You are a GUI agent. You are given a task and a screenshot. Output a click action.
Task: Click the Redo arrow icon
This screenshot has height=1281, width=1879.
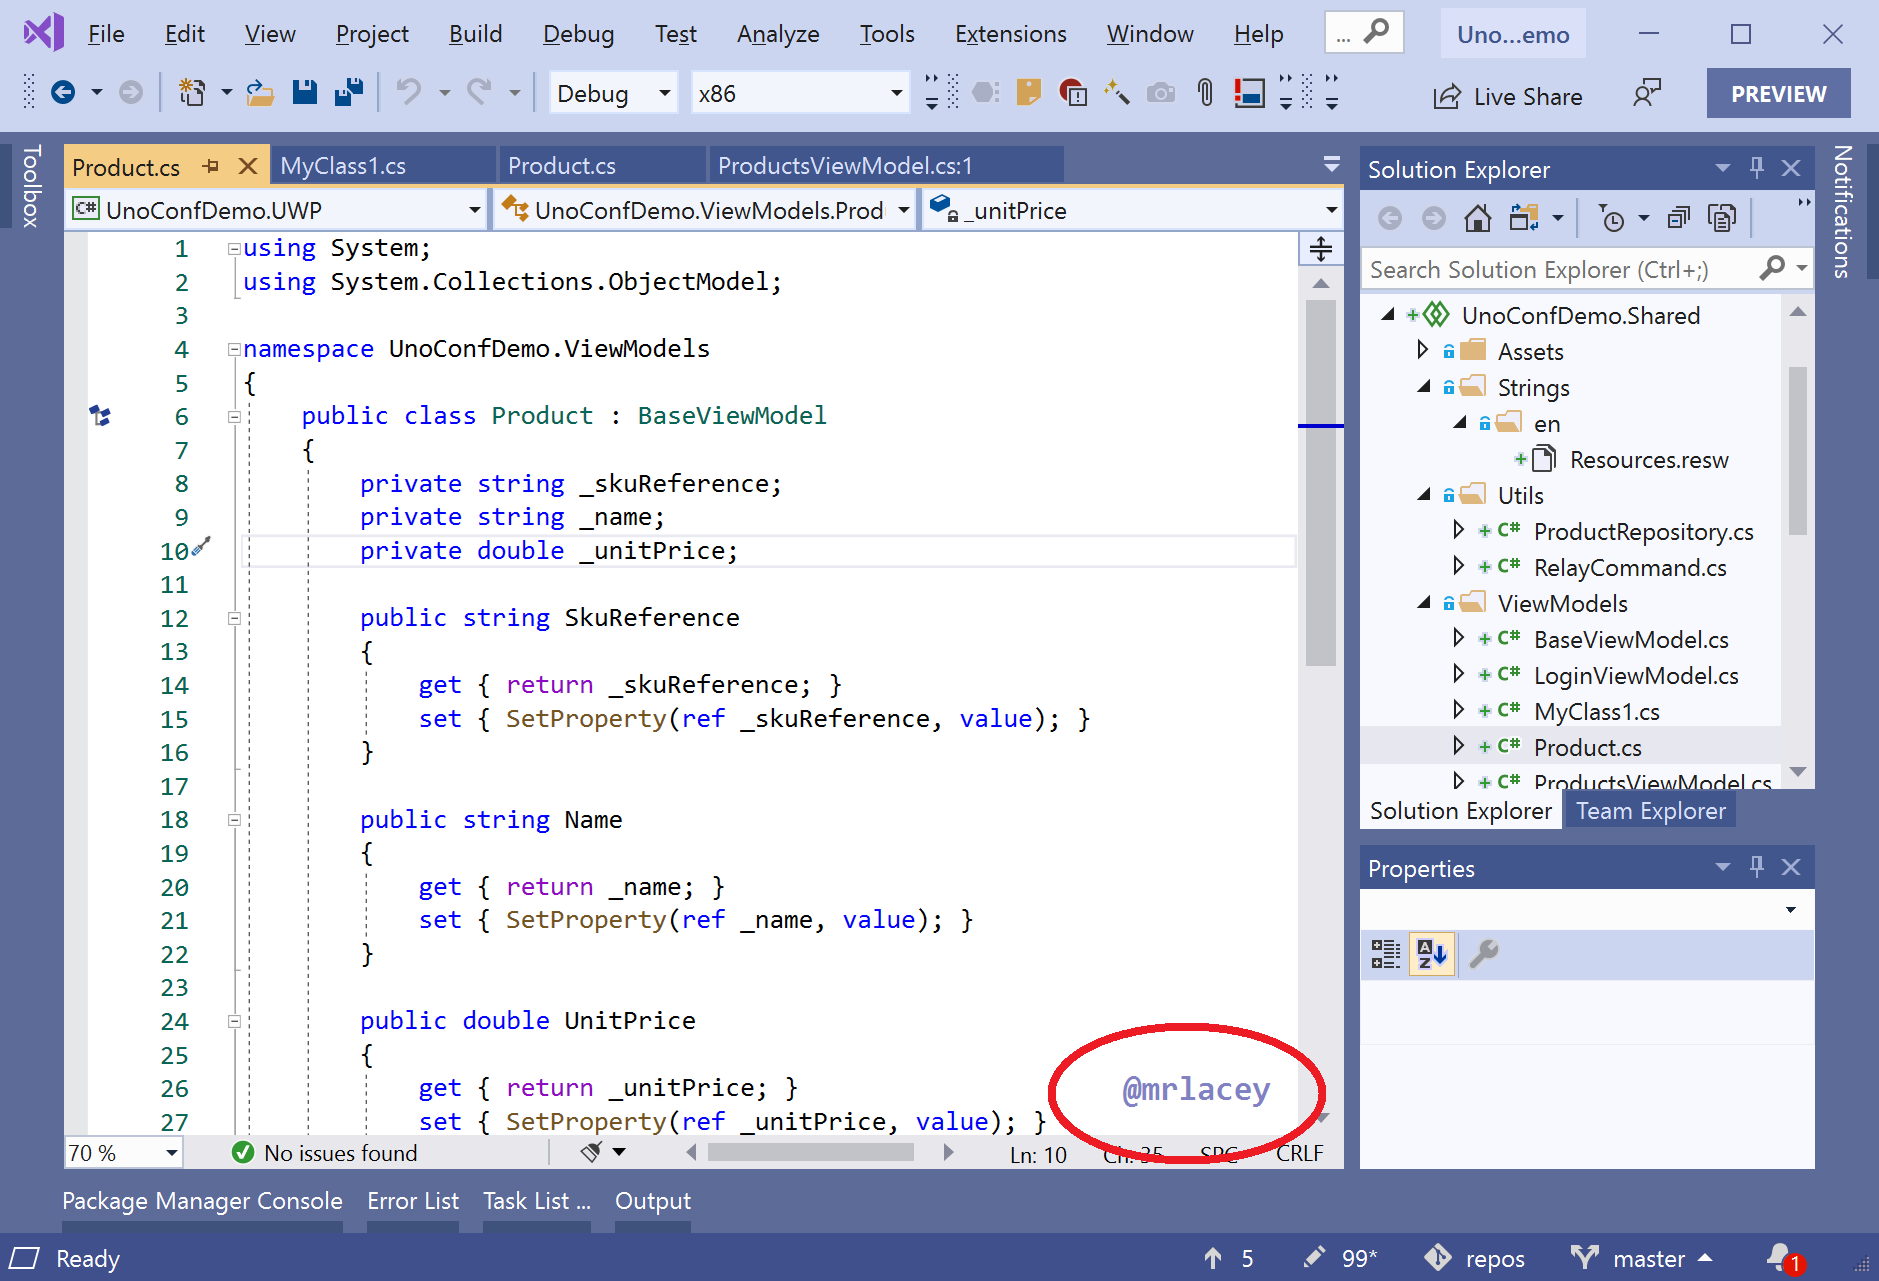click(479, 93)
